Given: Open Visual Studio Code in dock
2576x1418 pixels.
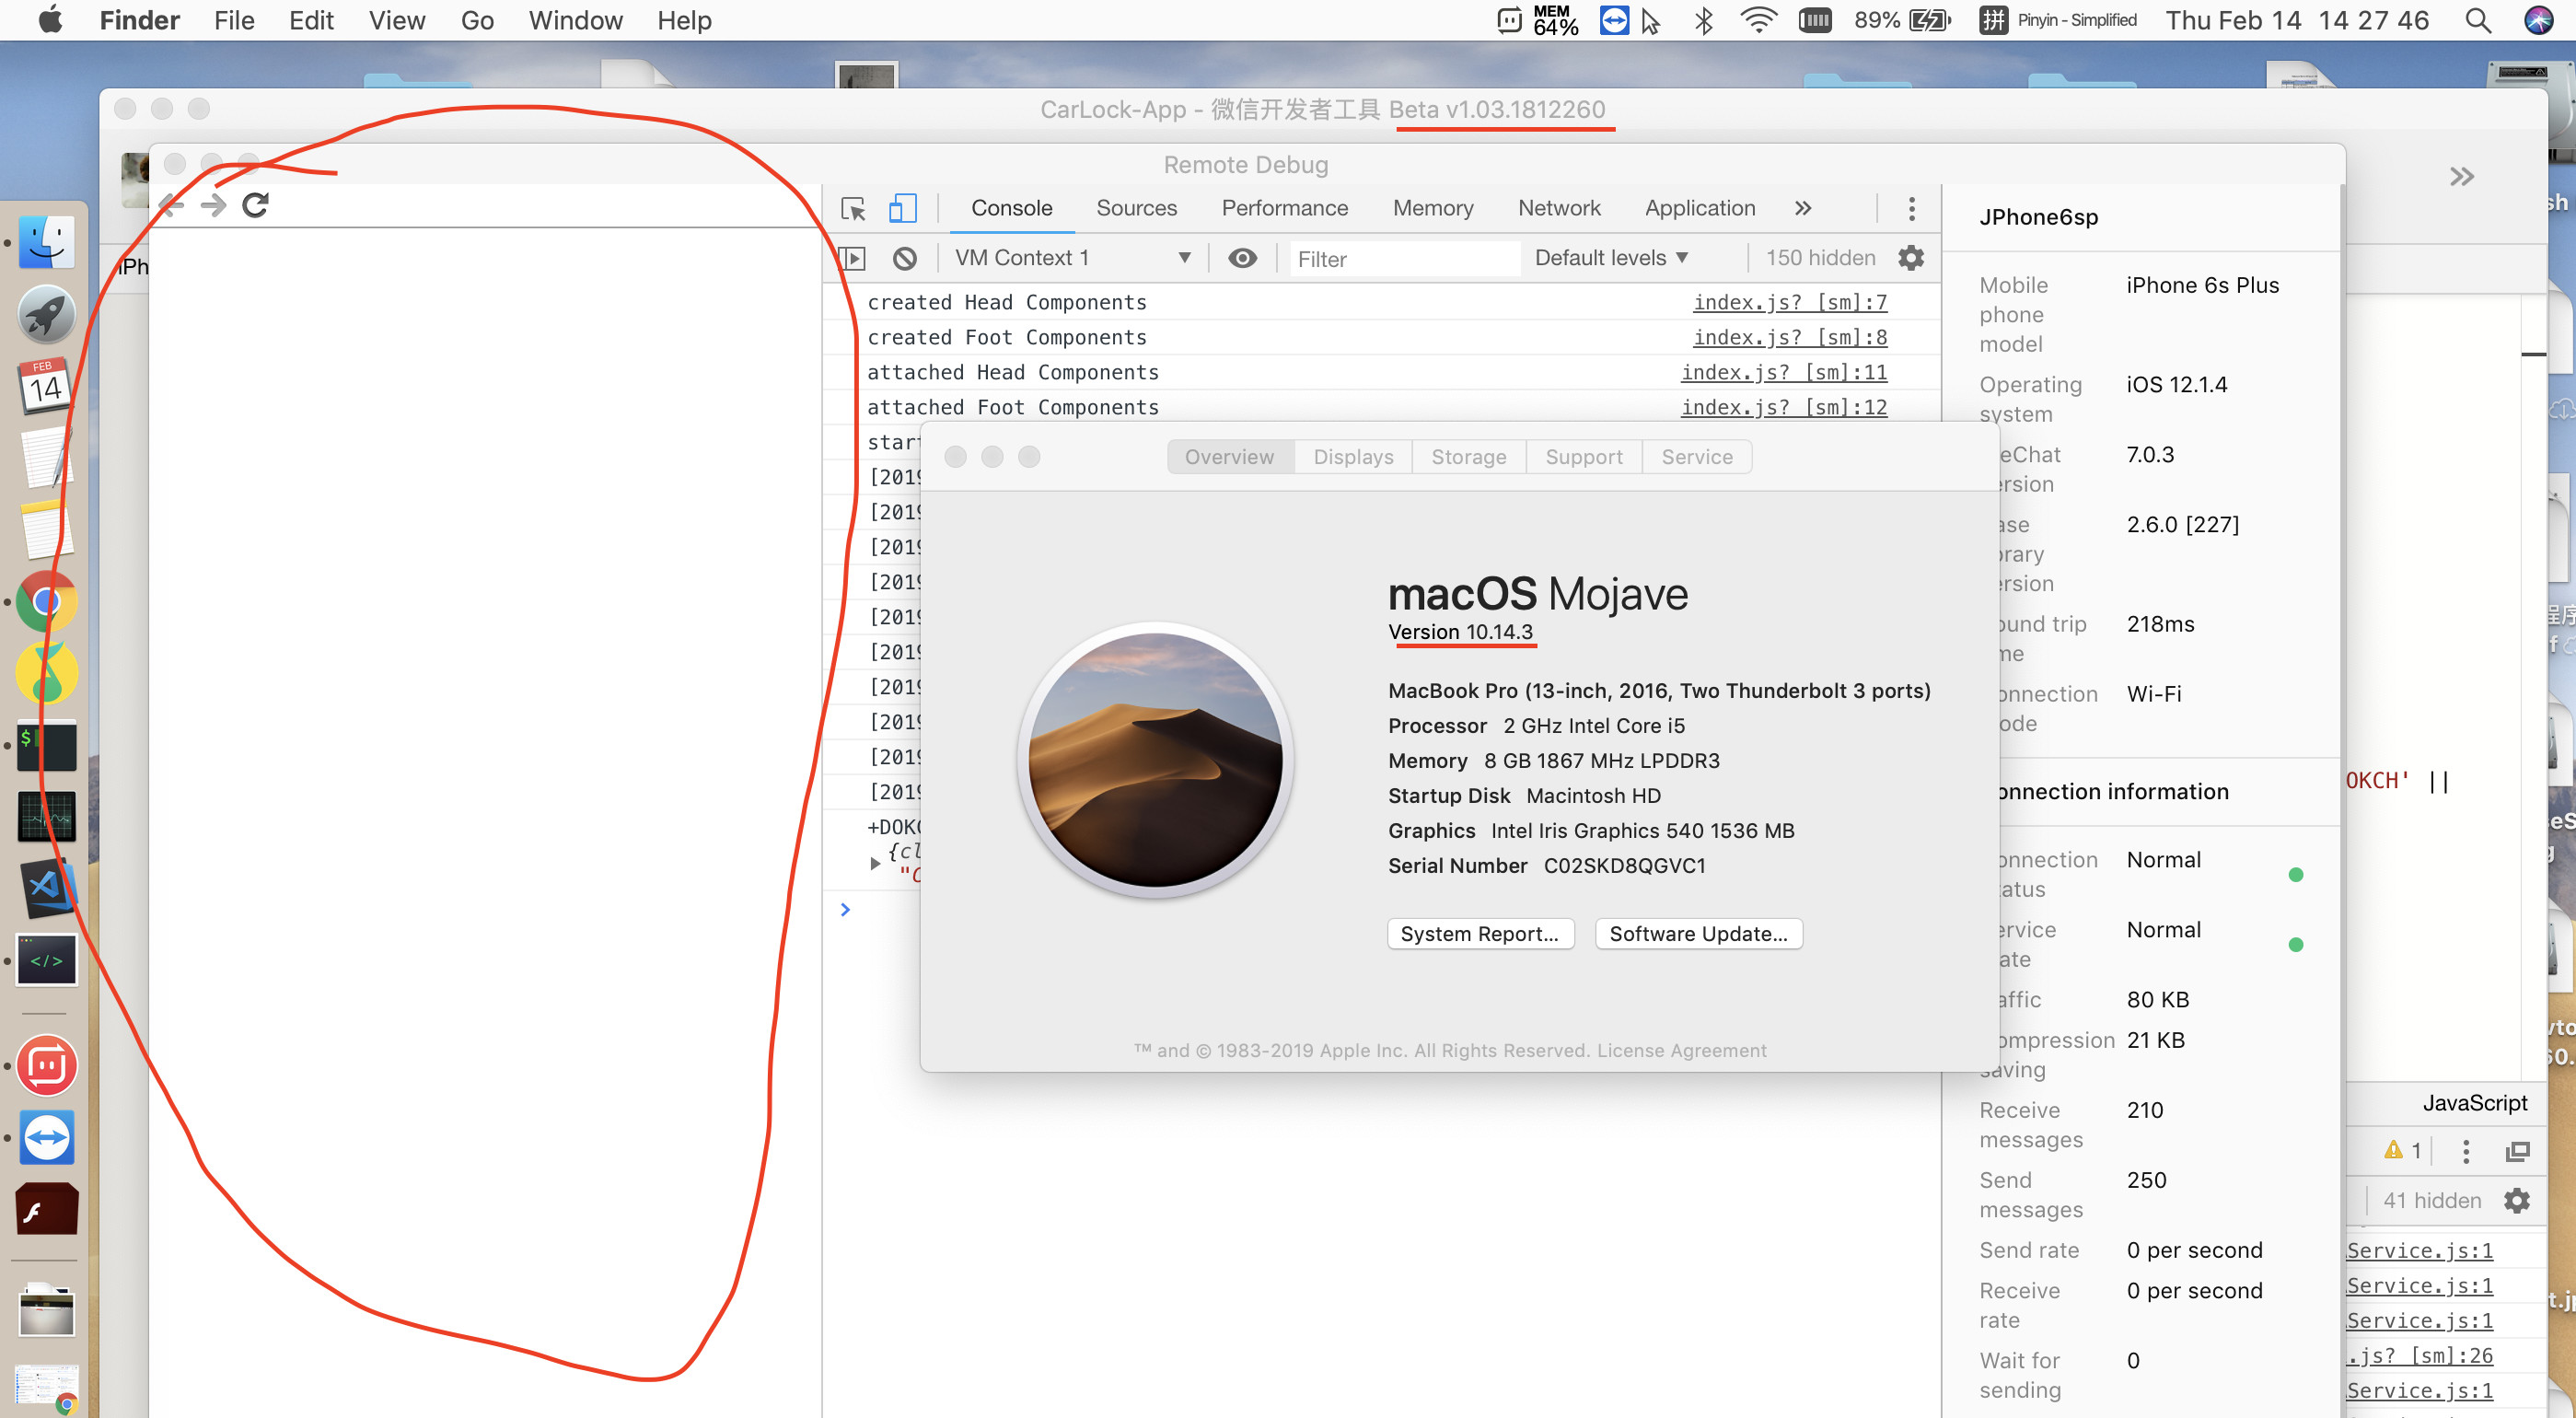Looking at the screenshot, I should tap(47, 888).
